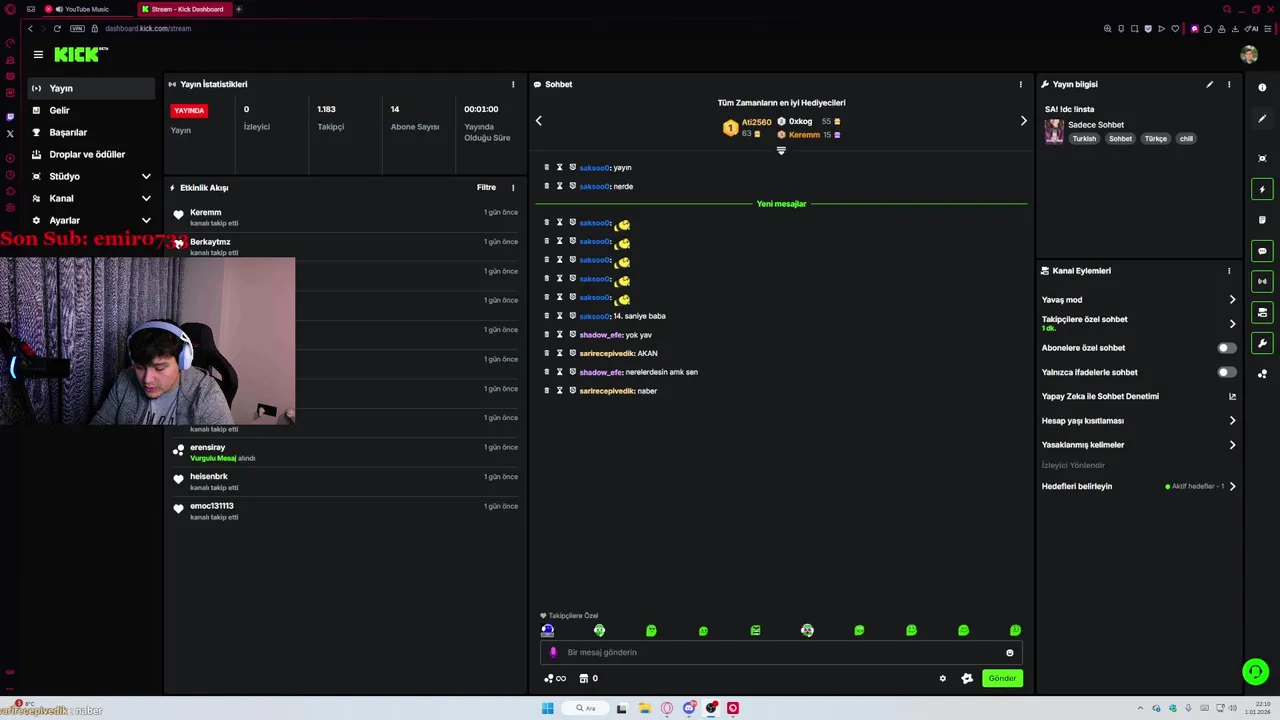
Task: Toggle Abonelere özel sohbet switch
Action: (1226, 348)
